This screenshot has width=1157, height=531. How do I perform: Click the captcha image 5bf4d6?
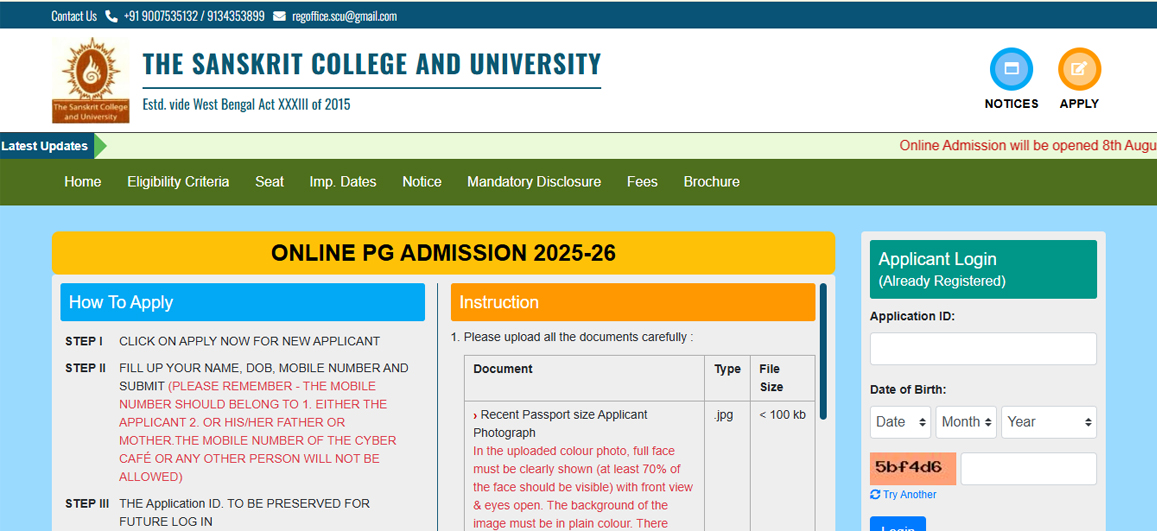pos(913,468)
